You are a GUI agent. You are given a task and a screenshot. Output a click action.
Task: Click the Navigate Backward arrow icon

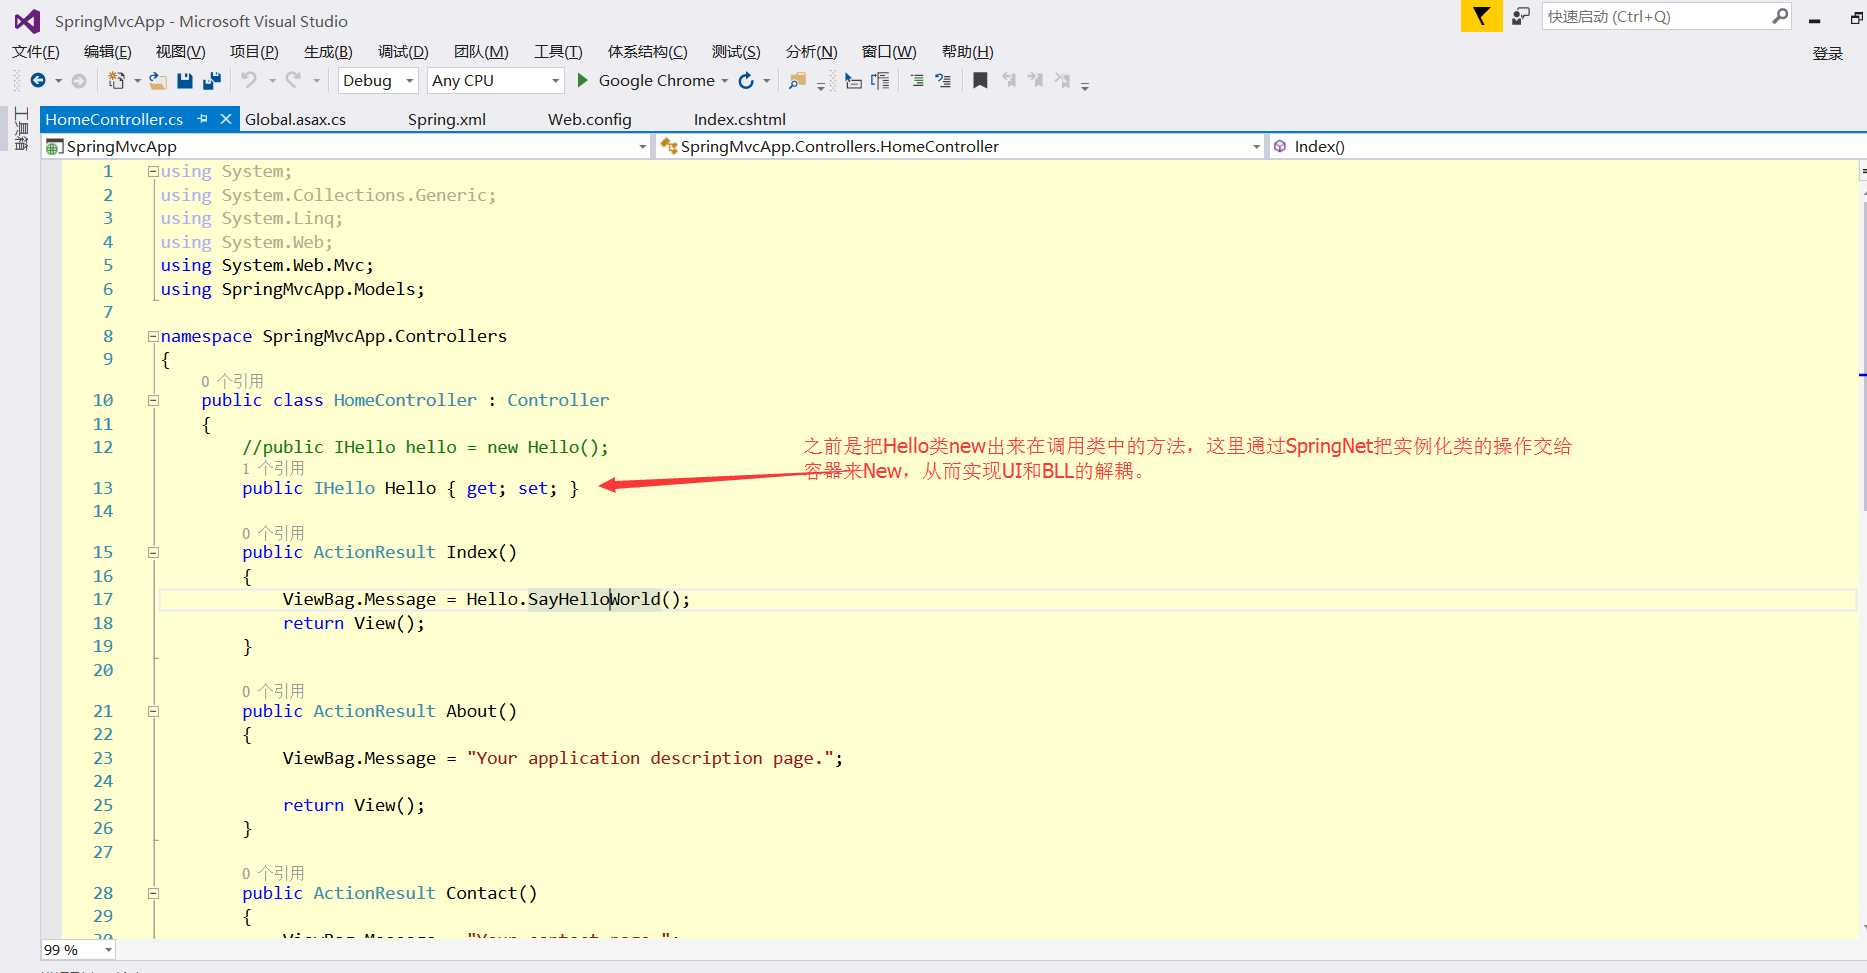point(38,80)
